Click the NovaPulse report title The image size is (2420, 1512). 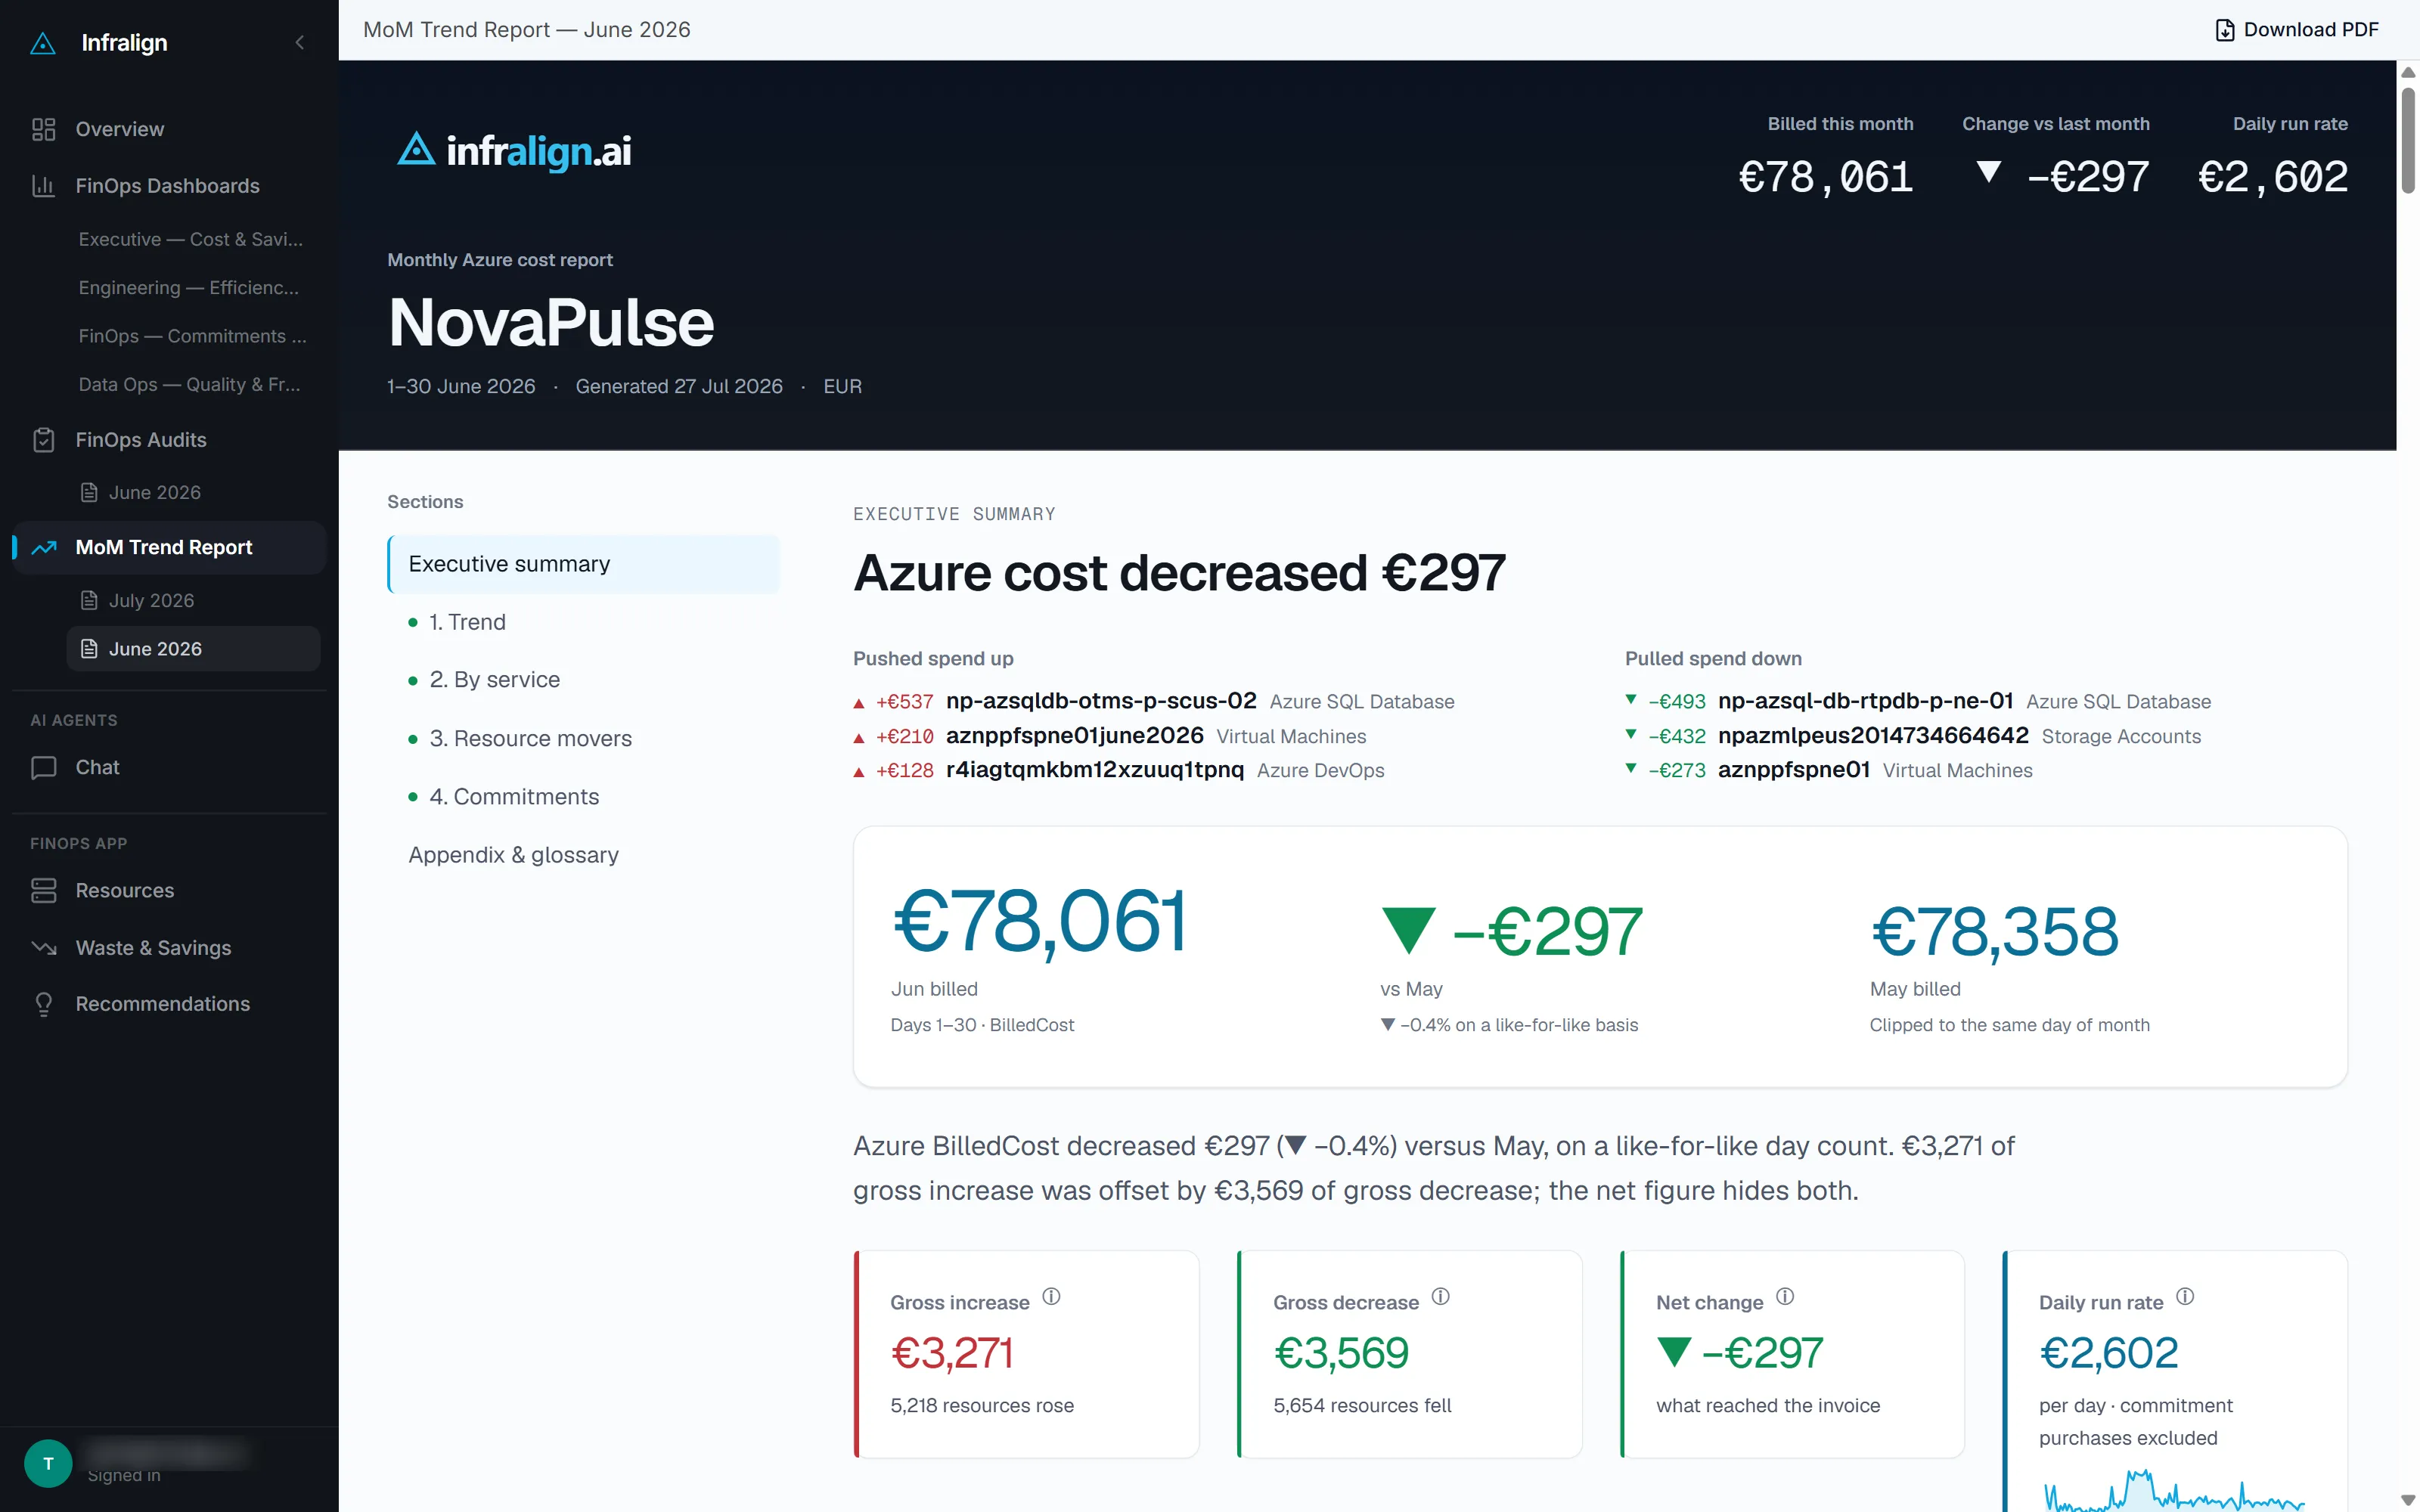(551, 323)
